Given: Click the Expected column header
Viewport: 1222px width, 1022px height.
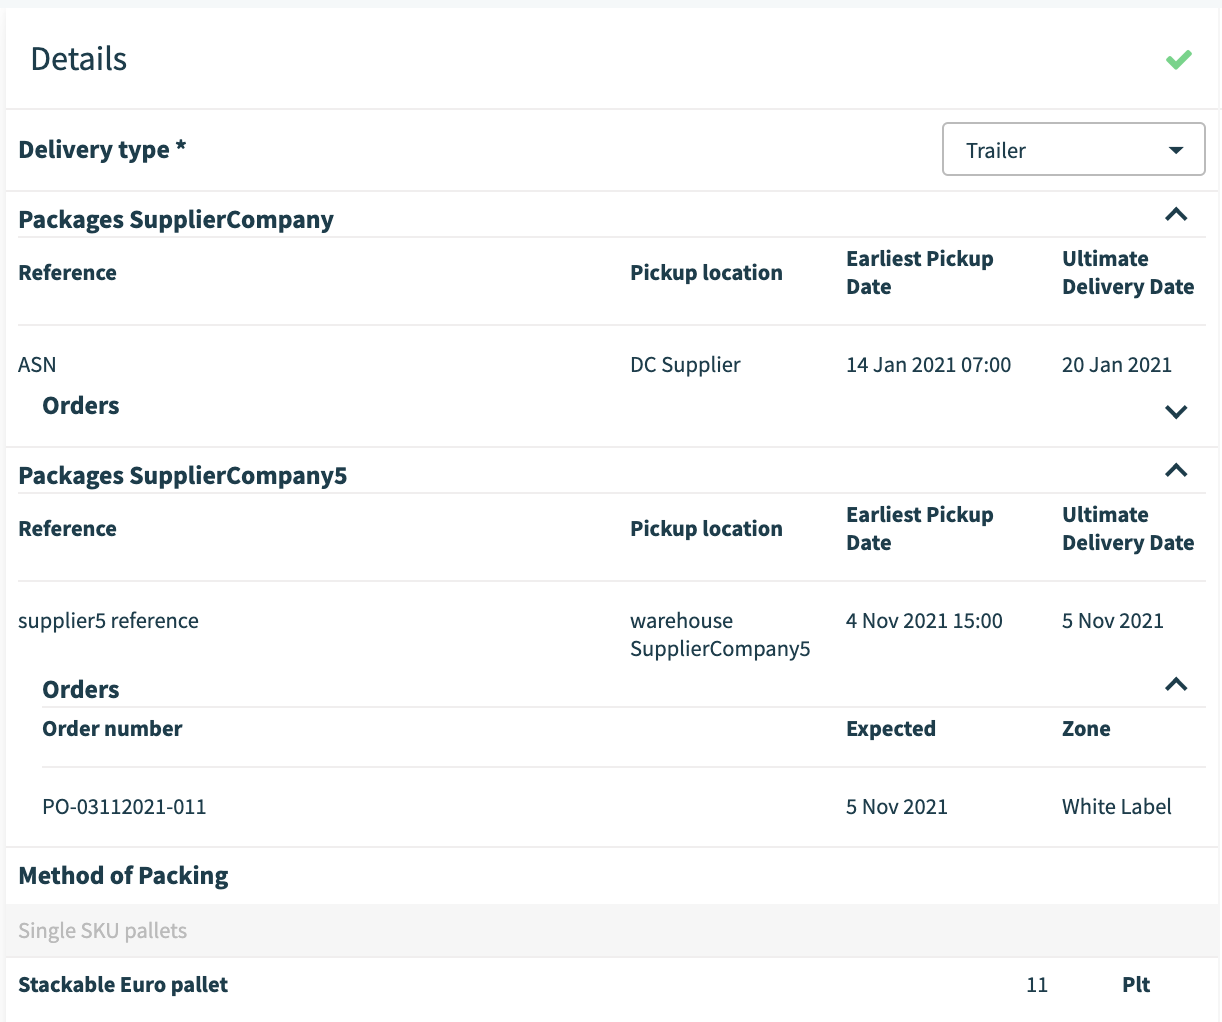Looking at the screenshot, I should point(891,728).
